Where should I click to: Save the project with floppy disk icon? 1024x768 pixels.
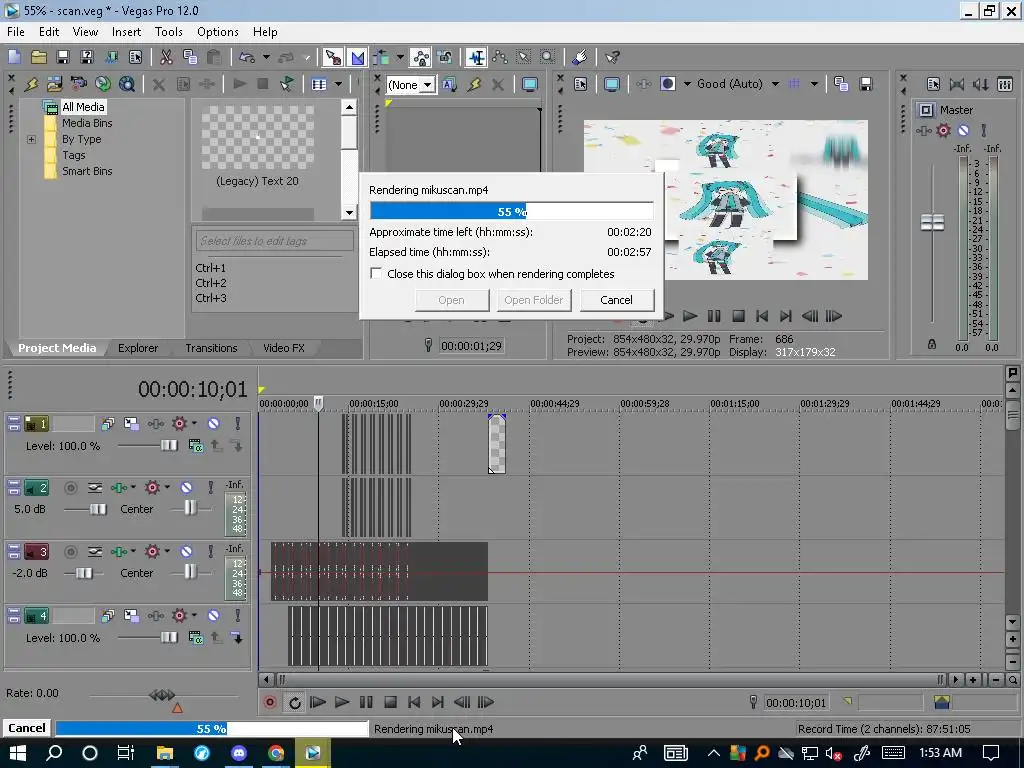tap(63, 57)
